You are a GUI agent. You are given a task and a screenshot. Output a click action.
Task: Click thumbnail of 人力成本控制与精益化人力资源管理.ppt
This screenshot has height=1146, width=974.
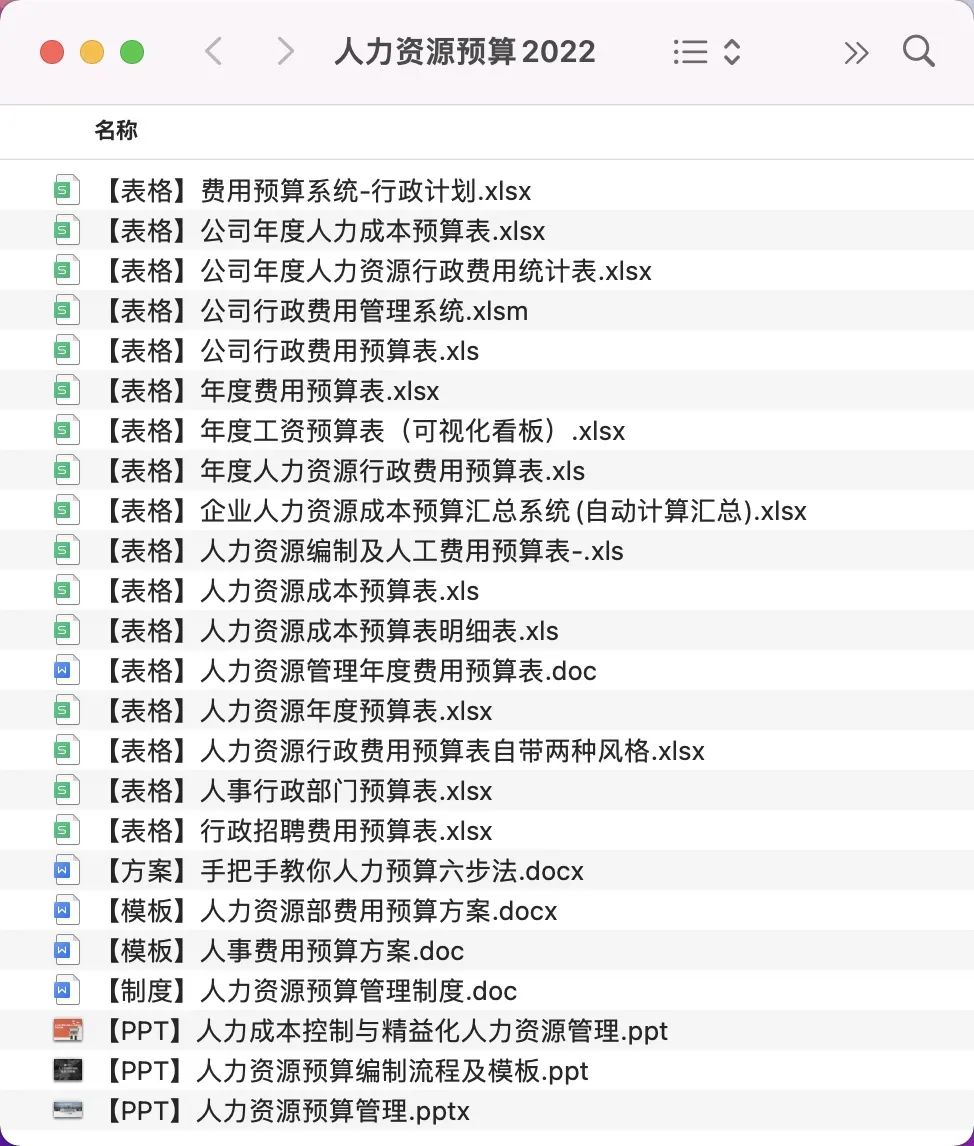(67, 1031)
